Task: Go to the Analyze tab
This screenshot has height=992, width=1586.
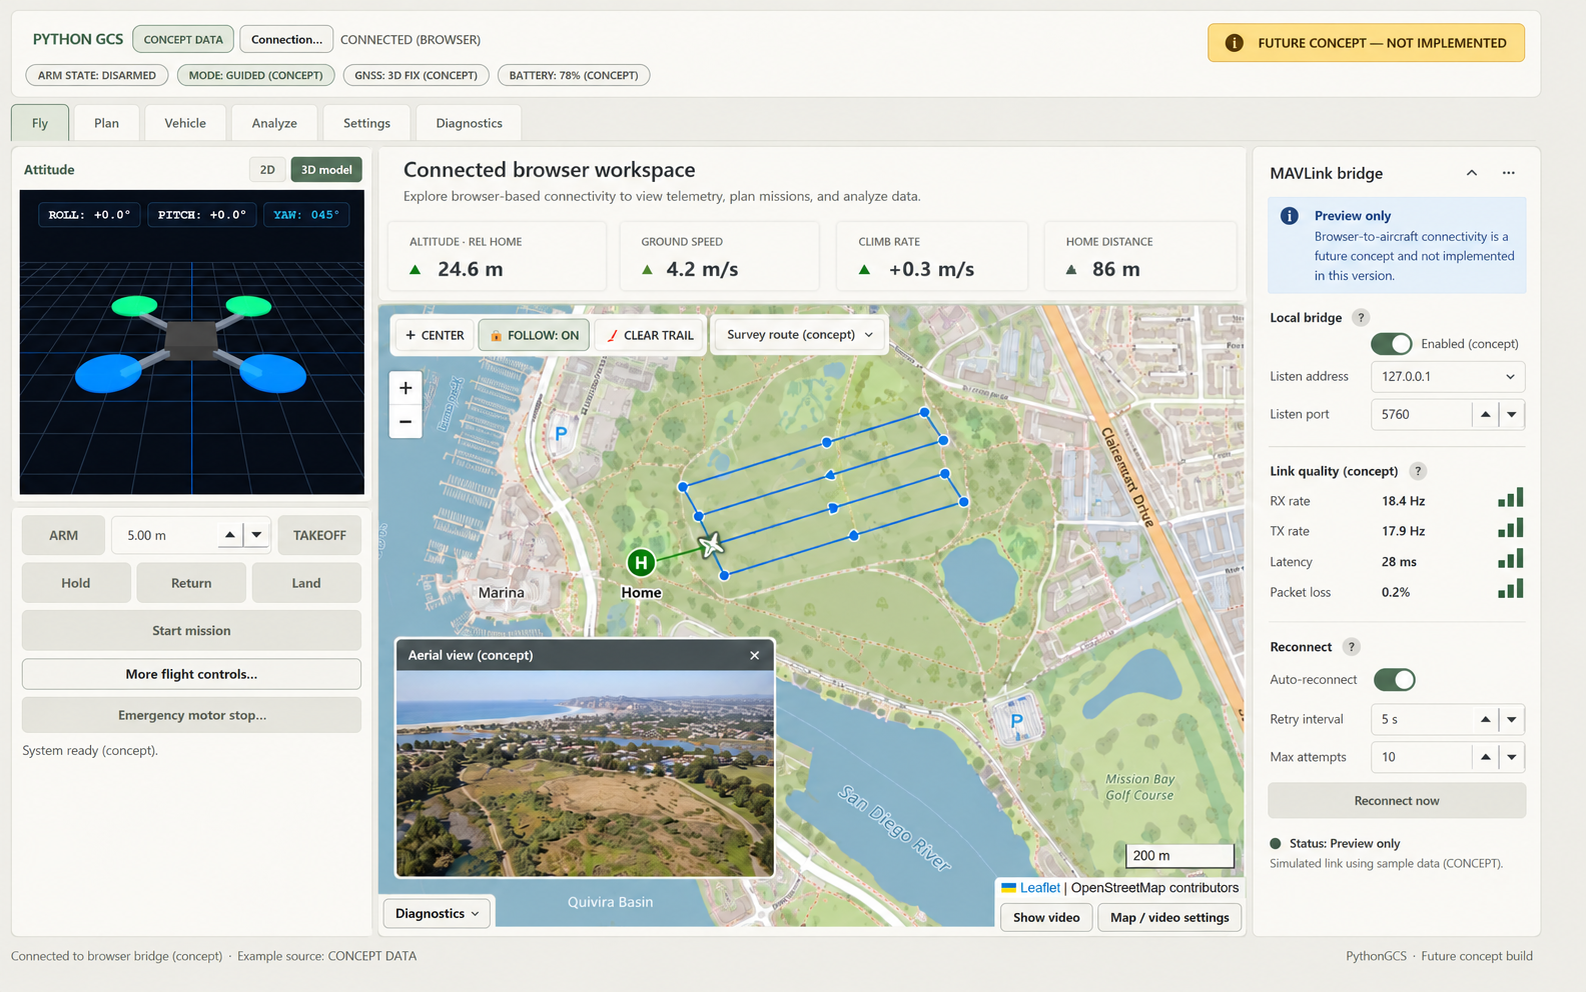Action: [x=274, y=123]
